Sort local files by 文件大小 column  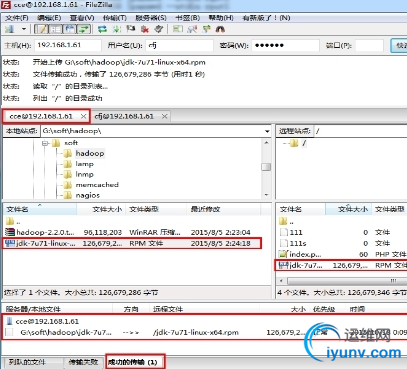tap(101, 209)
